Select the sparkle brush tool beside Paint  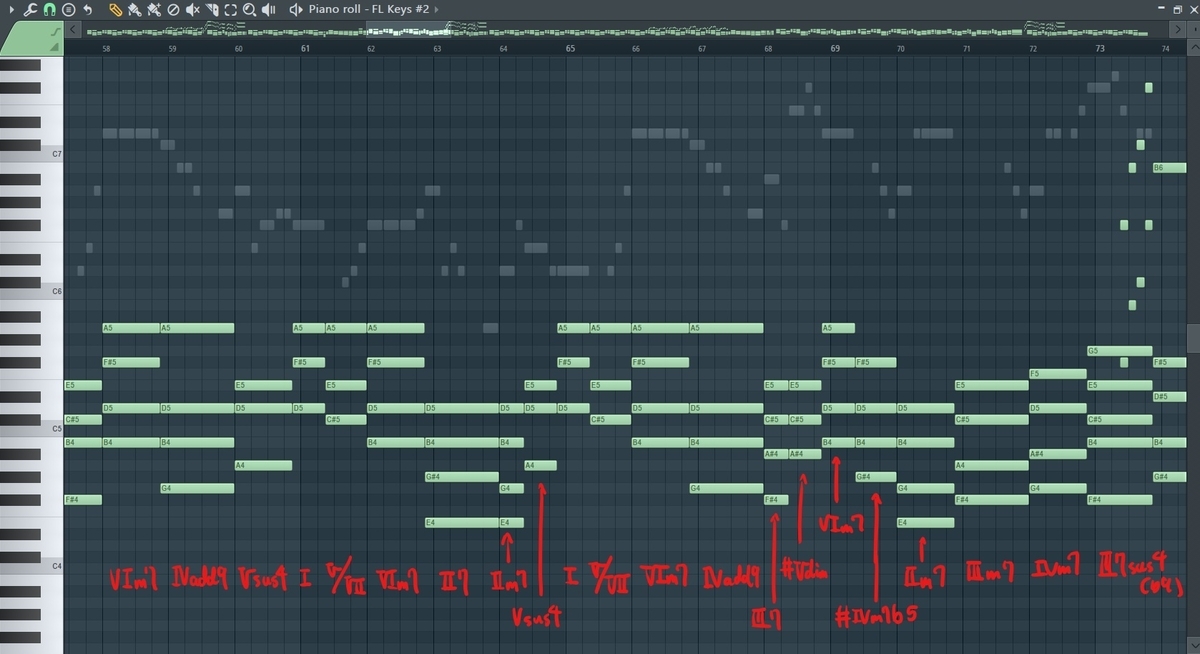(x=153, y=9)
